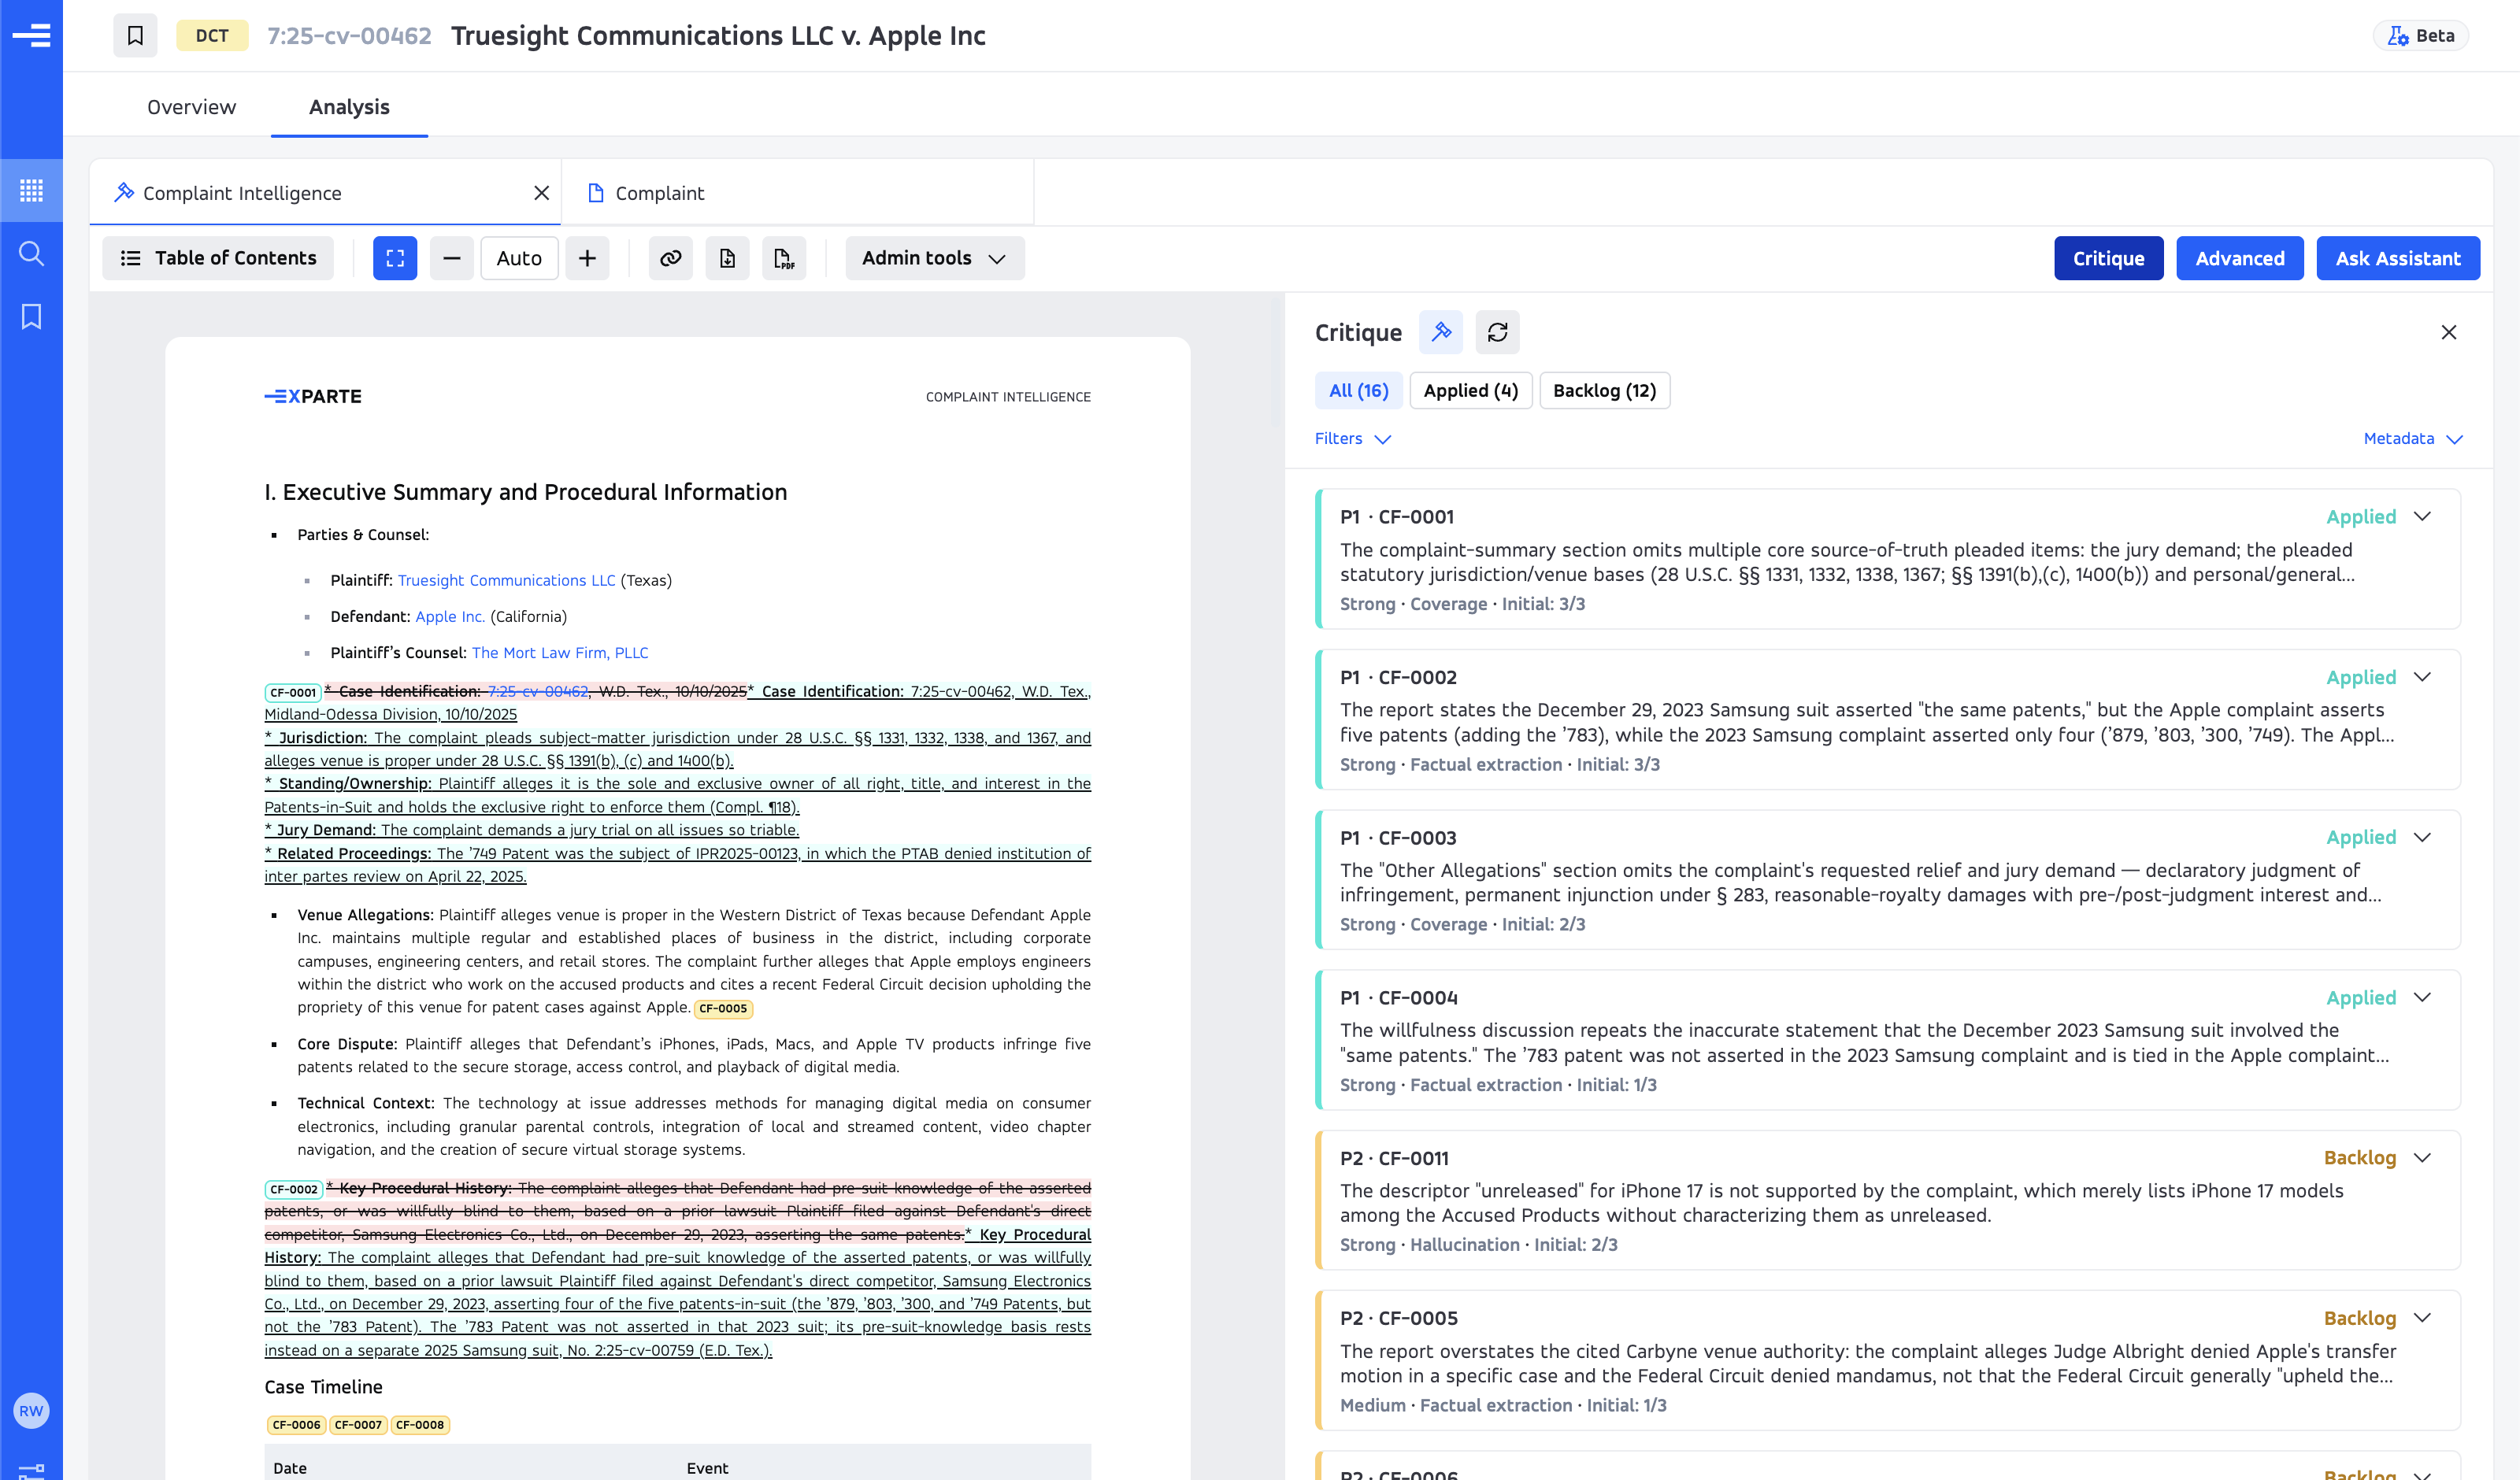
Task: Open the apps grid sidebar icon
Action: coord(31,190)
